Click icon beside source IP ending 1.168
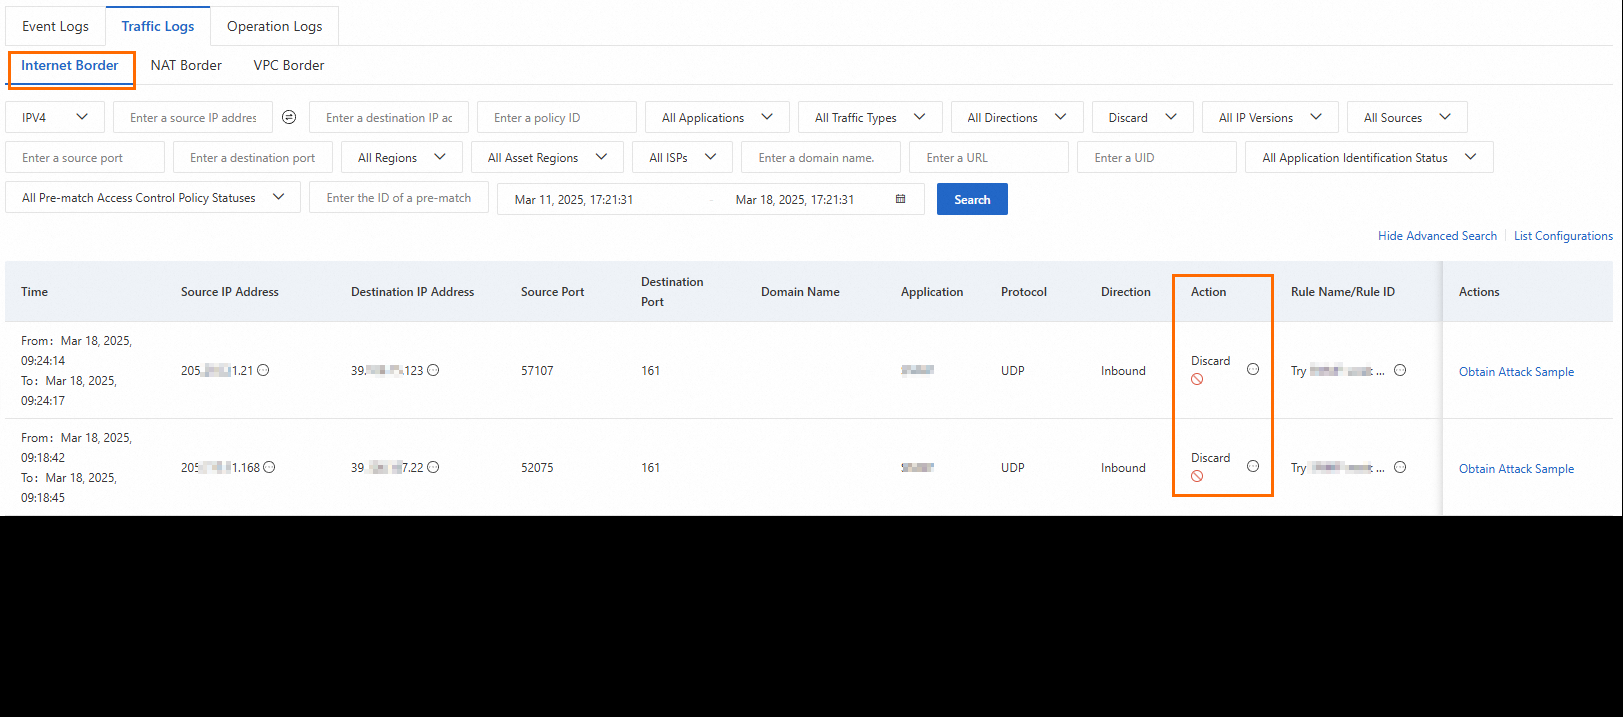 (269, 467)
